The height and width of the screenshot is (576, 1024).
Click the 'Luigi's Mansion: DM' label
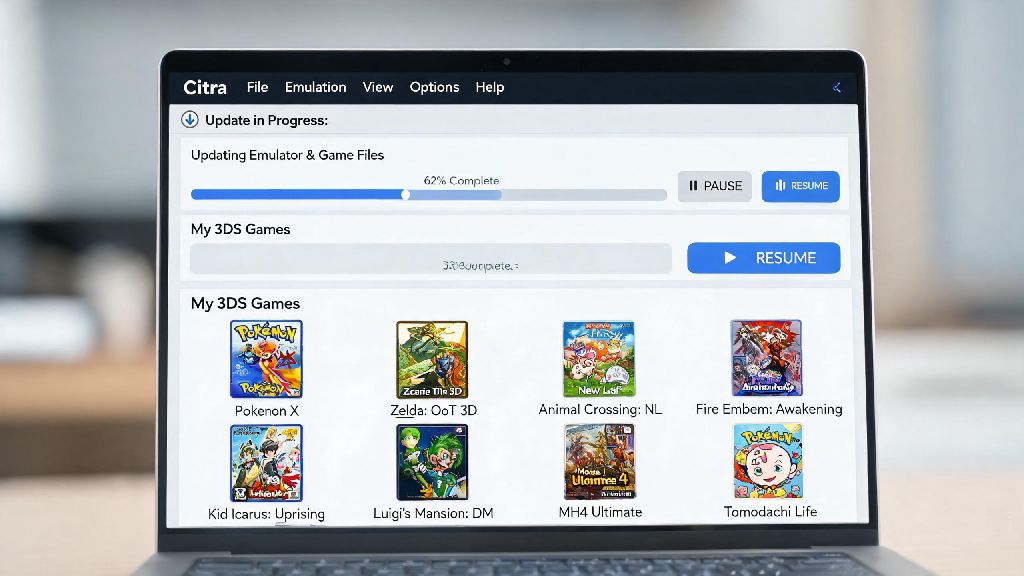tap(433, 513)
